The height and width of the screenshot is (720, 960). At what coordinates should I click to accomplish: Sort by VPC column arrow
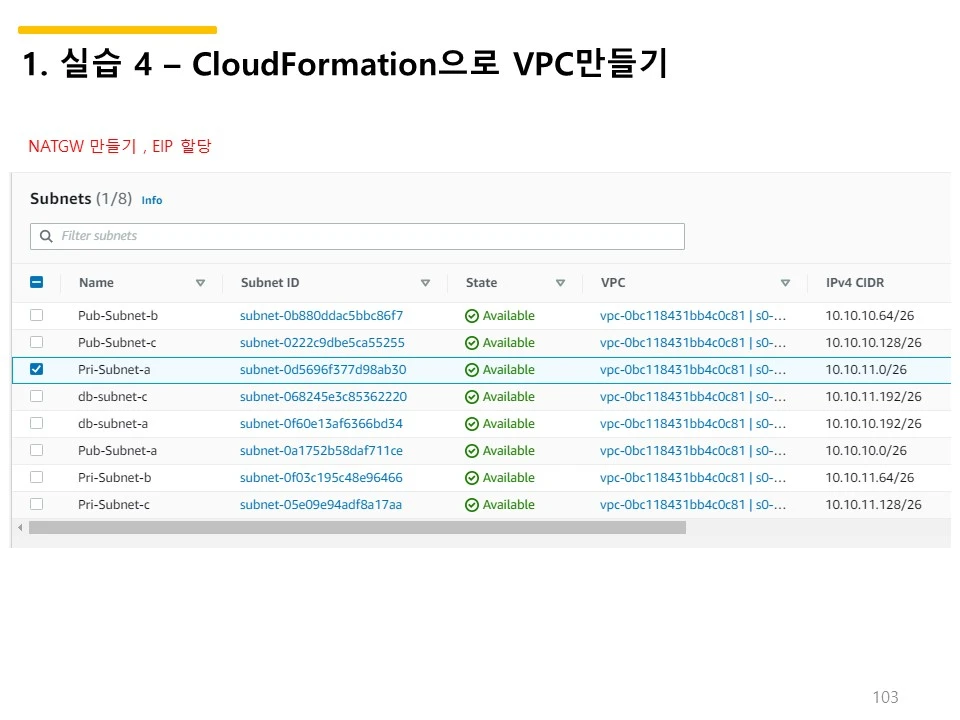786,283
